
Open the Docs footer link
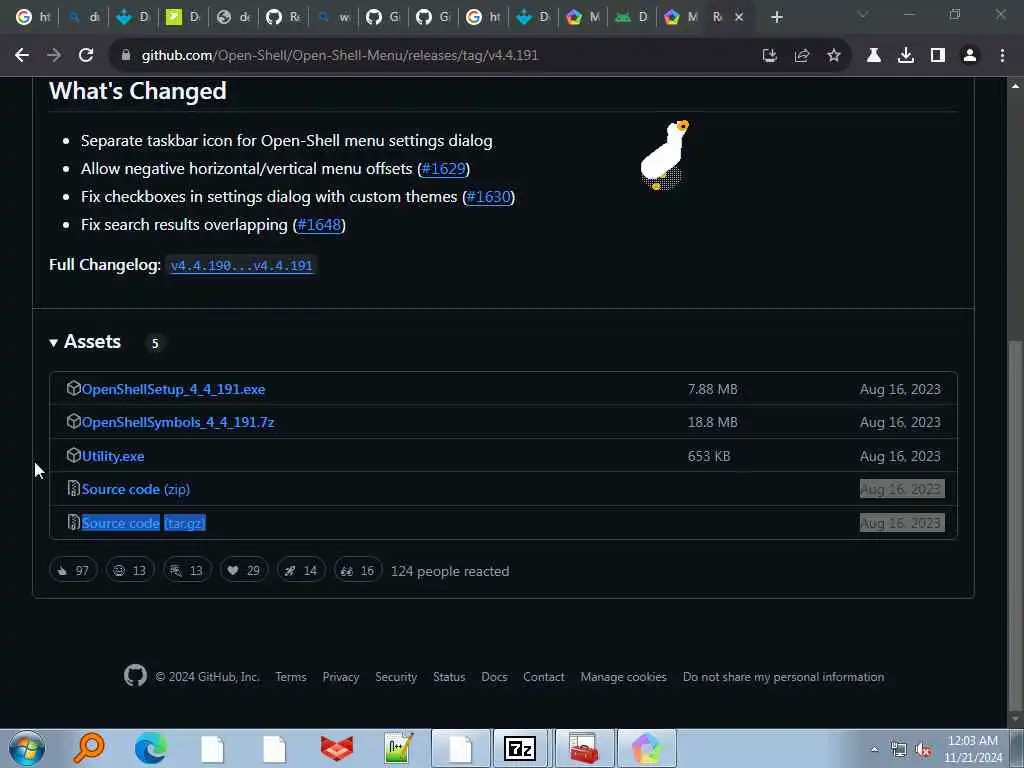click(494, 677)
